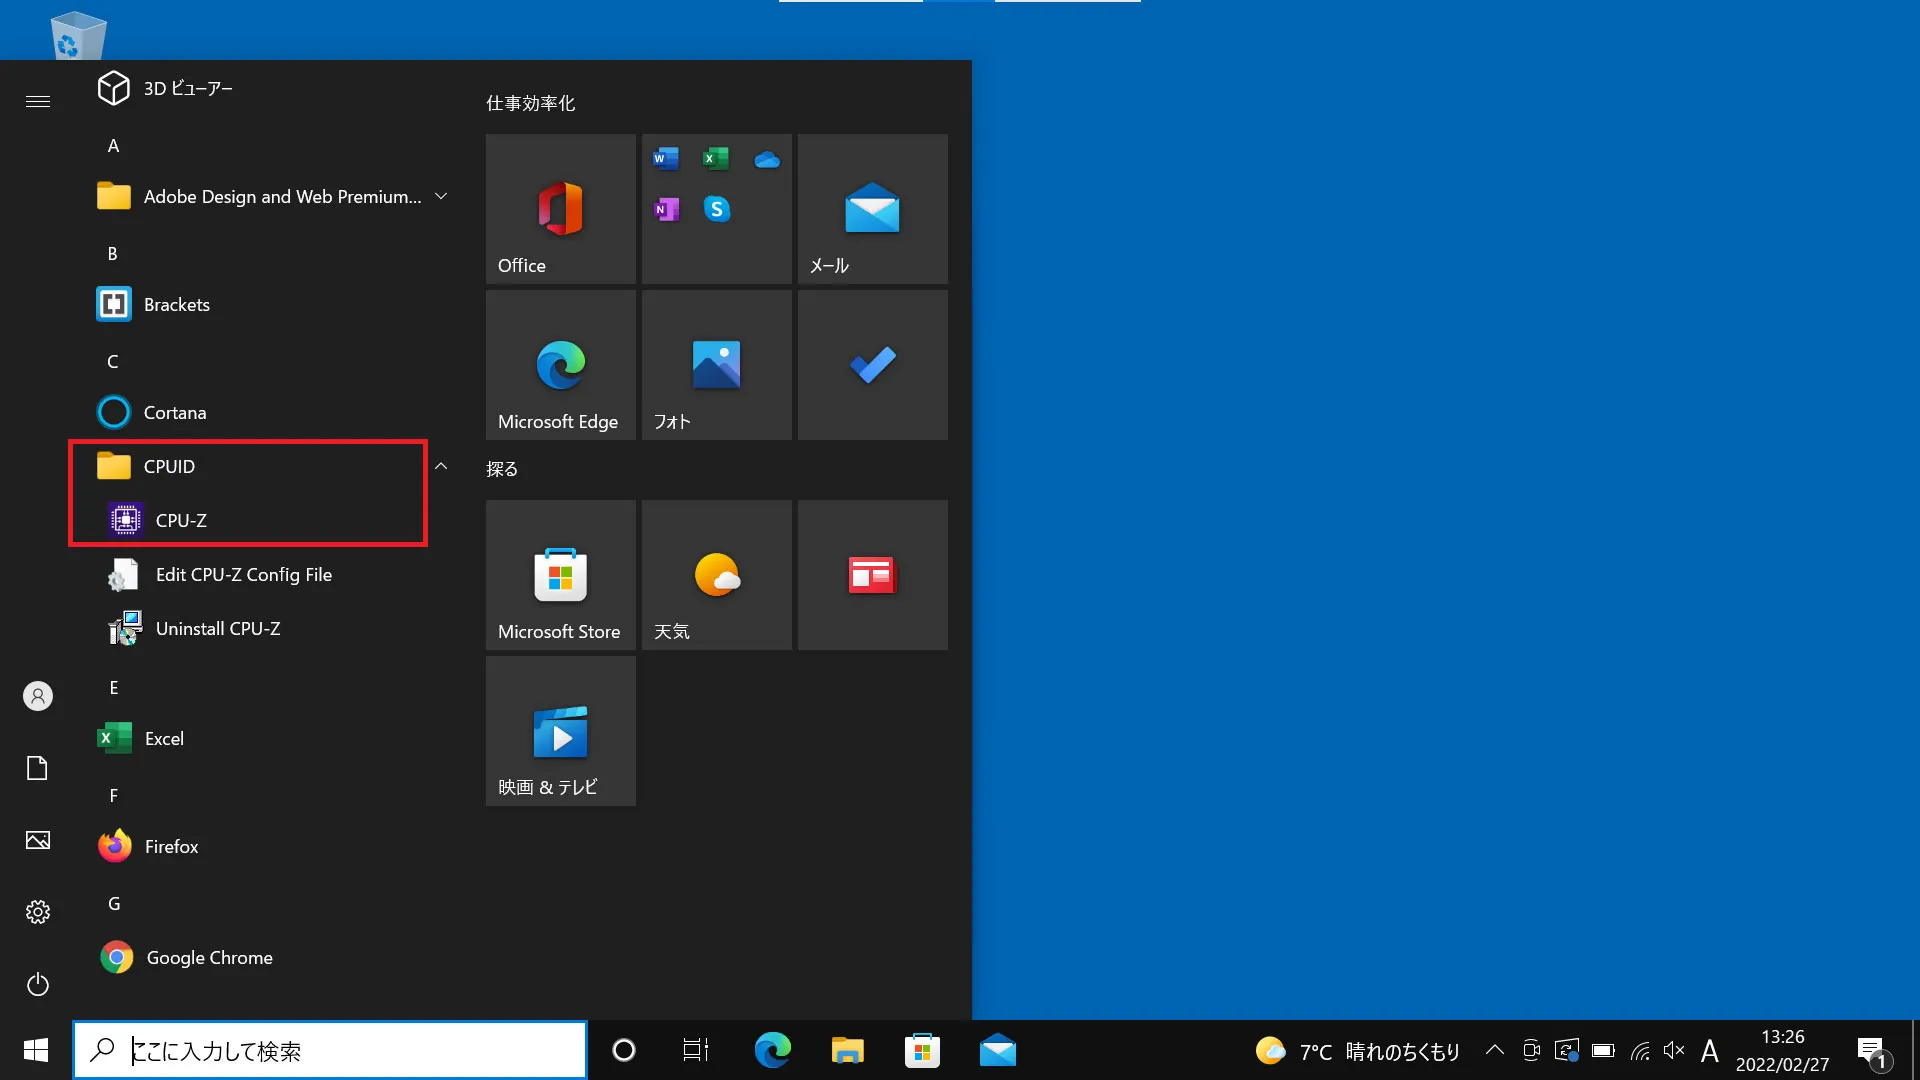Collapse CPUID folder group
1920x1080 pixels.
(440, 465)
